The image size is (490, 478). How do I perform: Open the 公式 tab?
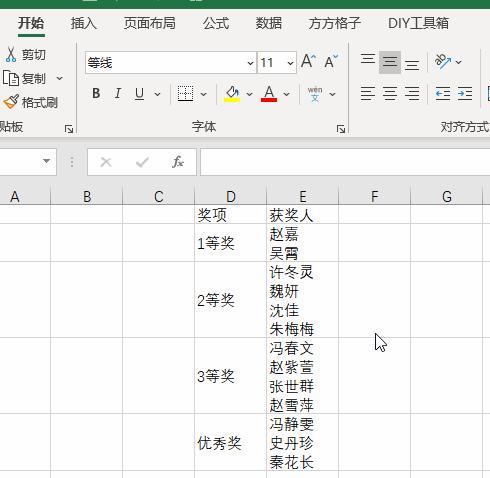[216, 23]
